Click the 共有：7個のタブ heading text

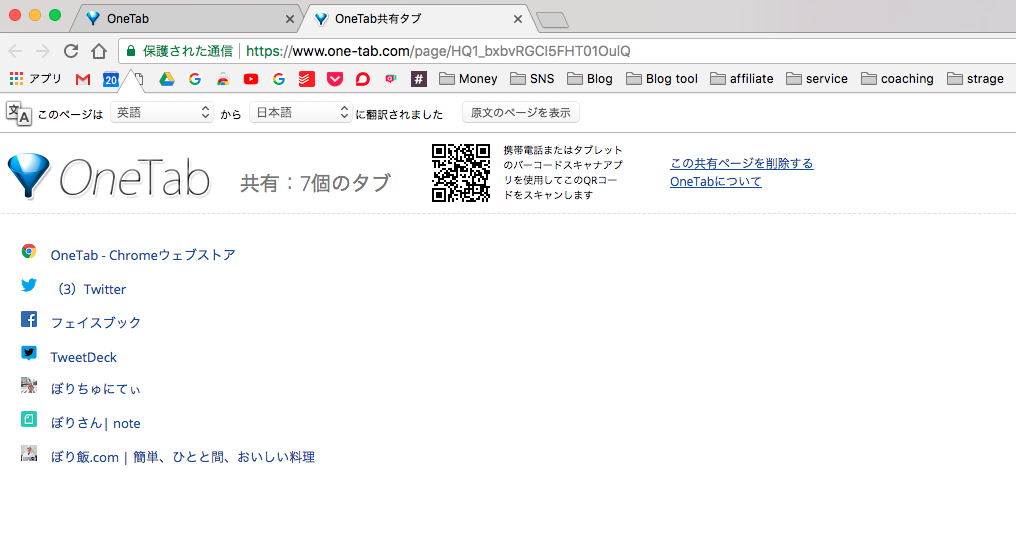click(316, 183)
